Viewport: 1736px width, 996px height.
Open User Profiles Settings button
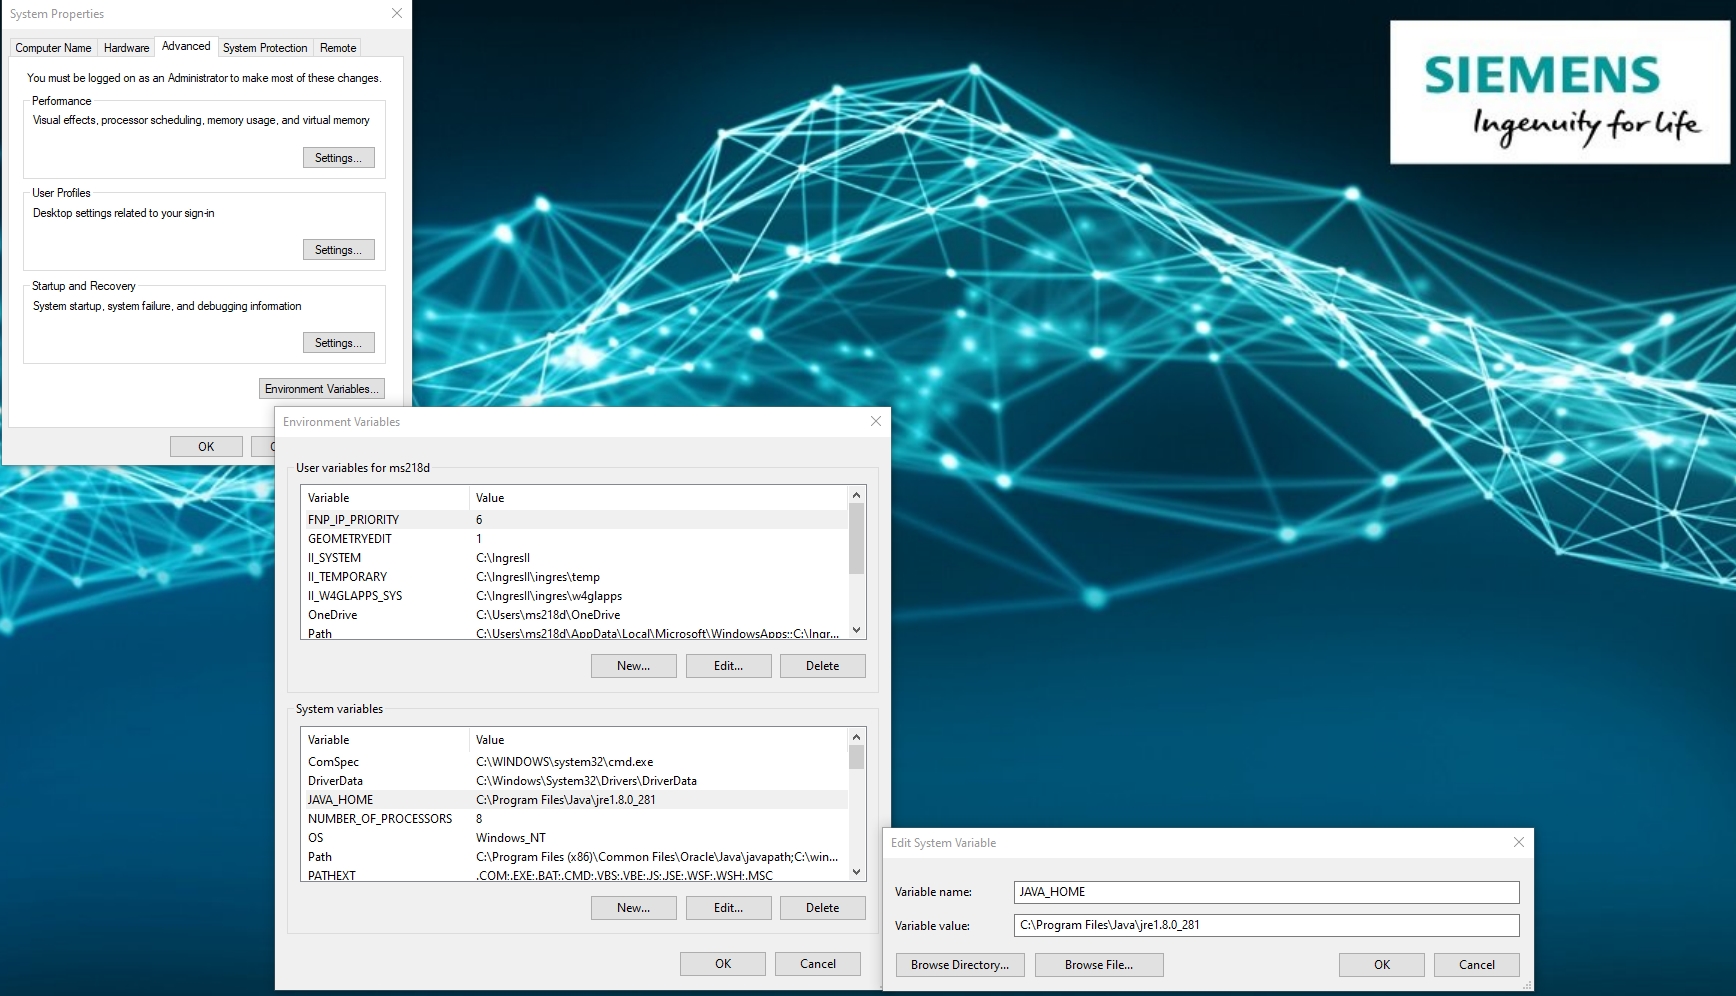tap(338, 250)
